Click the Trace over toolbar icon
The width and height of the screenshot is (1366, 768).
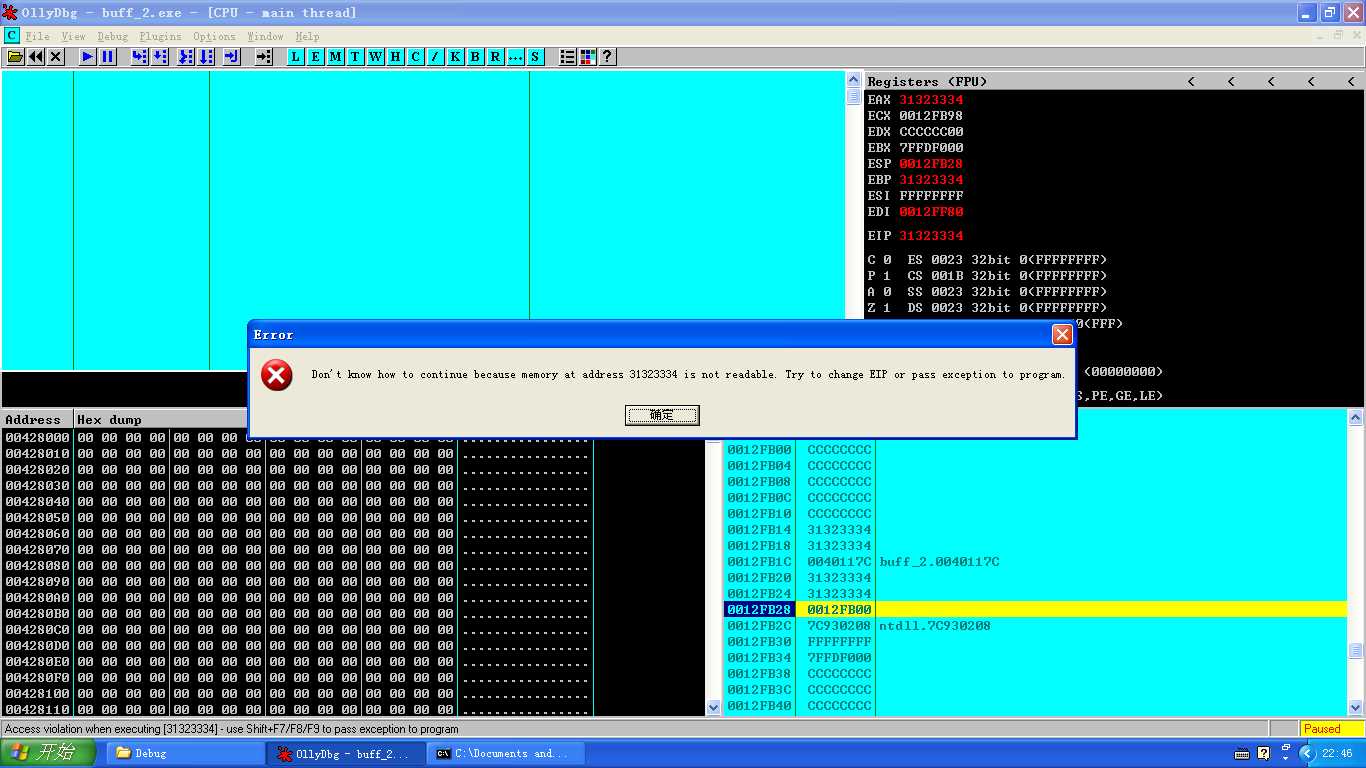pyautogui.click(x=206, y=57)
